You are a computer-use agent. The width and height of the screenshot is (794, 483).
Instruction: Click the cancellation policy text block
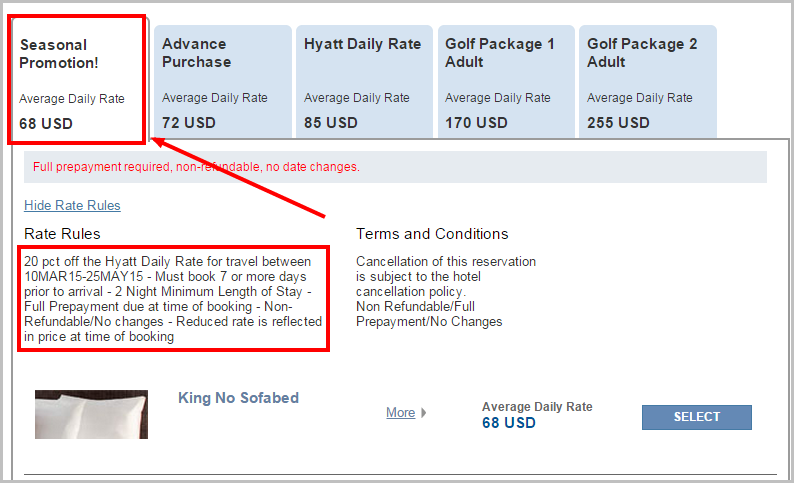(446, 292)
